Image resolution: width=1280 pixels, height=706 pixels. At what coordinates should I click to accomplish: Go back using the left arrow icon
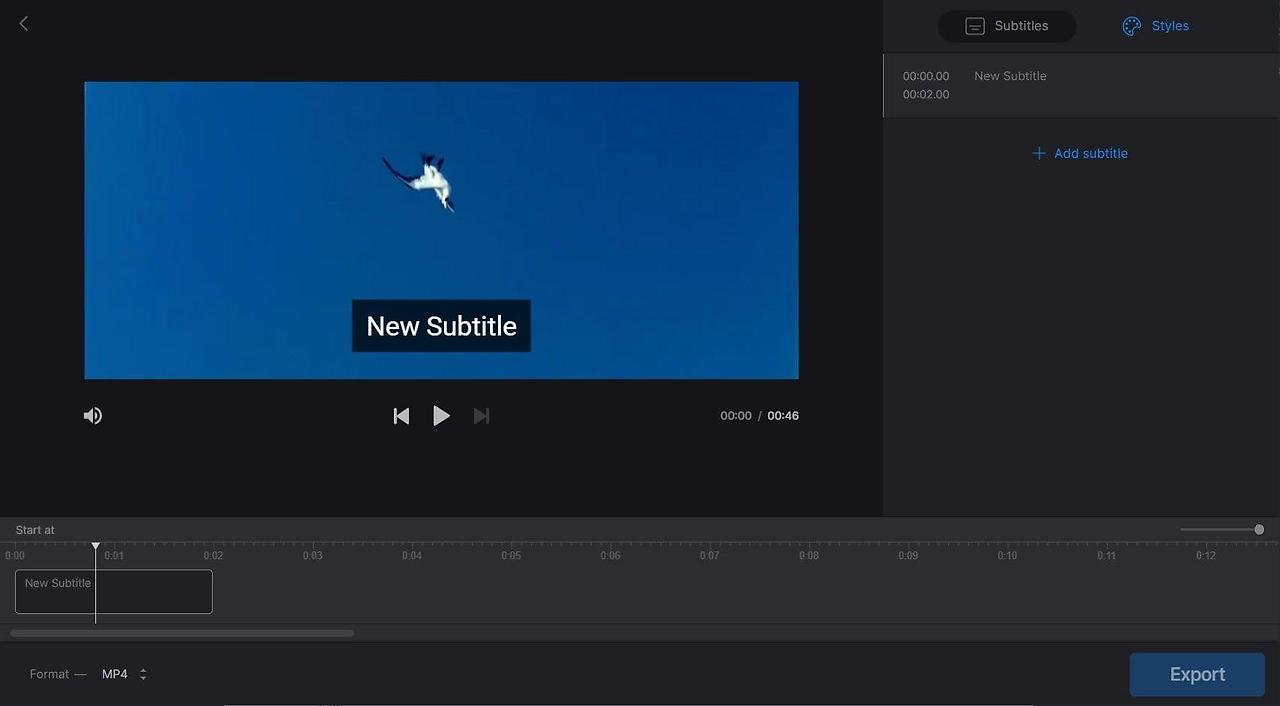[24, 23]
